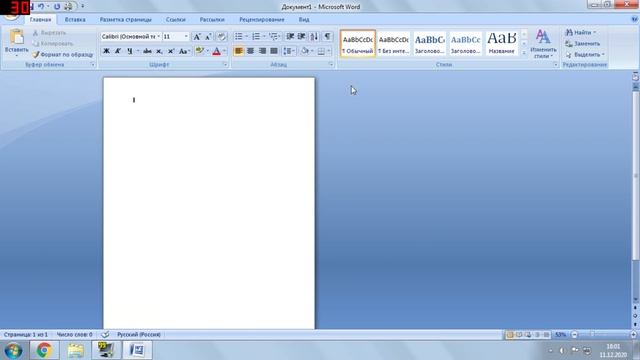Switch to the Разметка страницы tab
This screenshot has height=360, width=640.
click(x=125, y=19)
